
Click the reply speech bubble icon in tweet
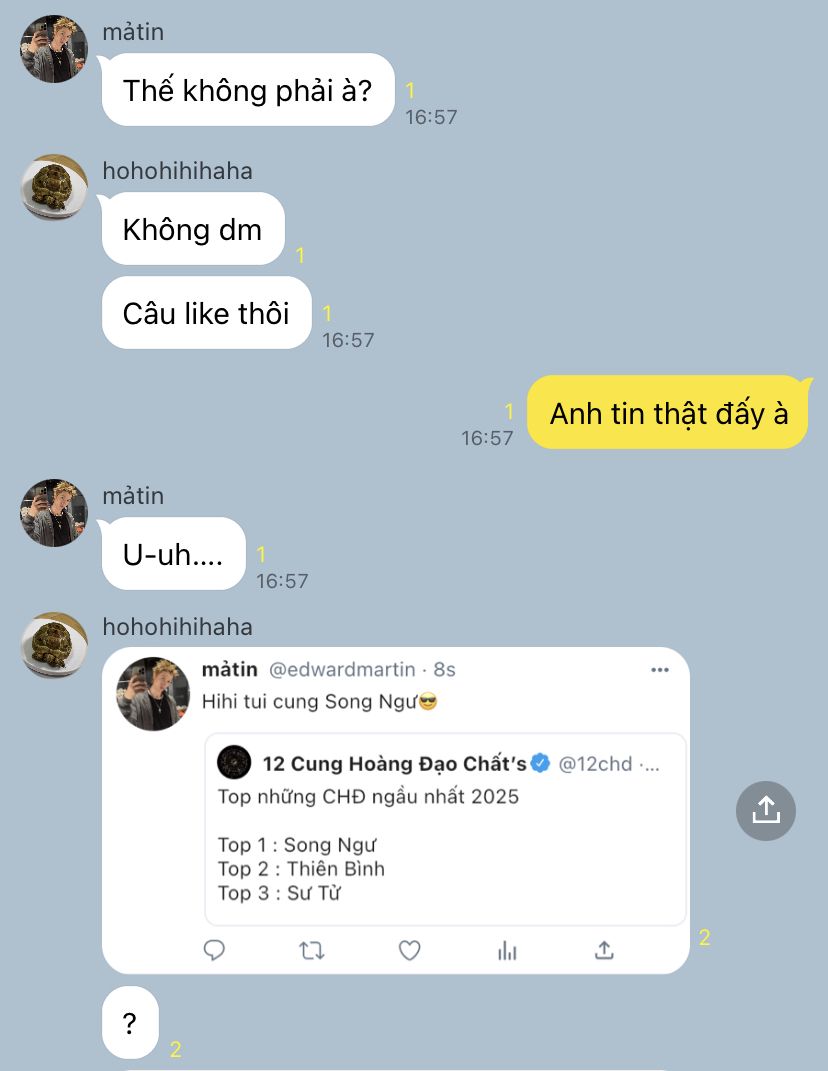point(215,950)
